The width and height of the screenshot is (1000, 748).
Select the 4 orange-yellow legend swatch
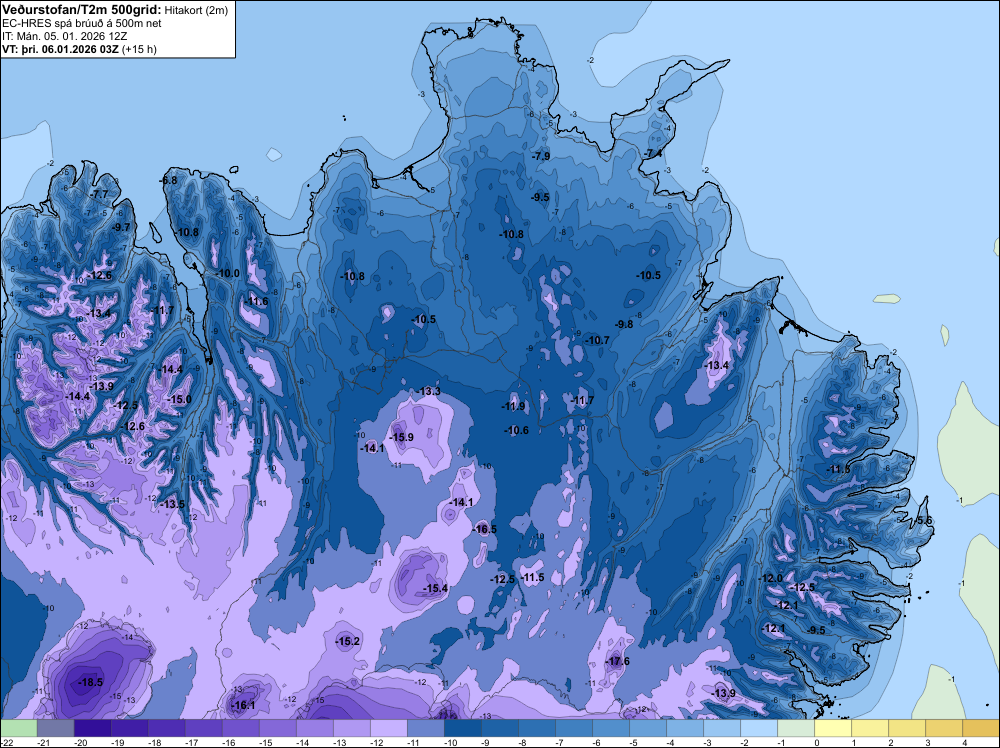tap(981, 728)
